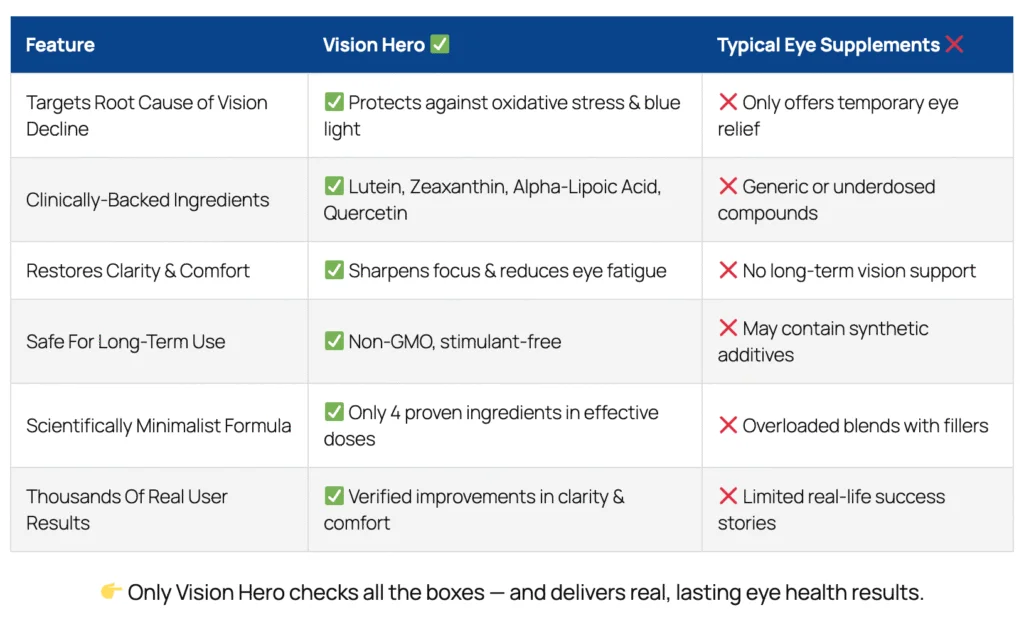Click the checkbox beside 'Non-GMO, stimulant-free'
This screenshot has width=1024, height=635.
(x=334, y=341)
